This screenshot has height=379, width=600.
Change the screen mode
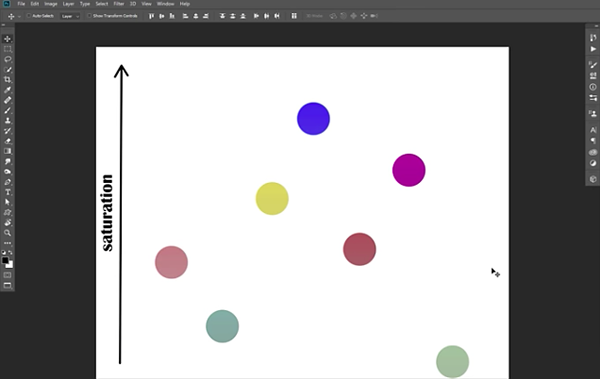(7, 286)
